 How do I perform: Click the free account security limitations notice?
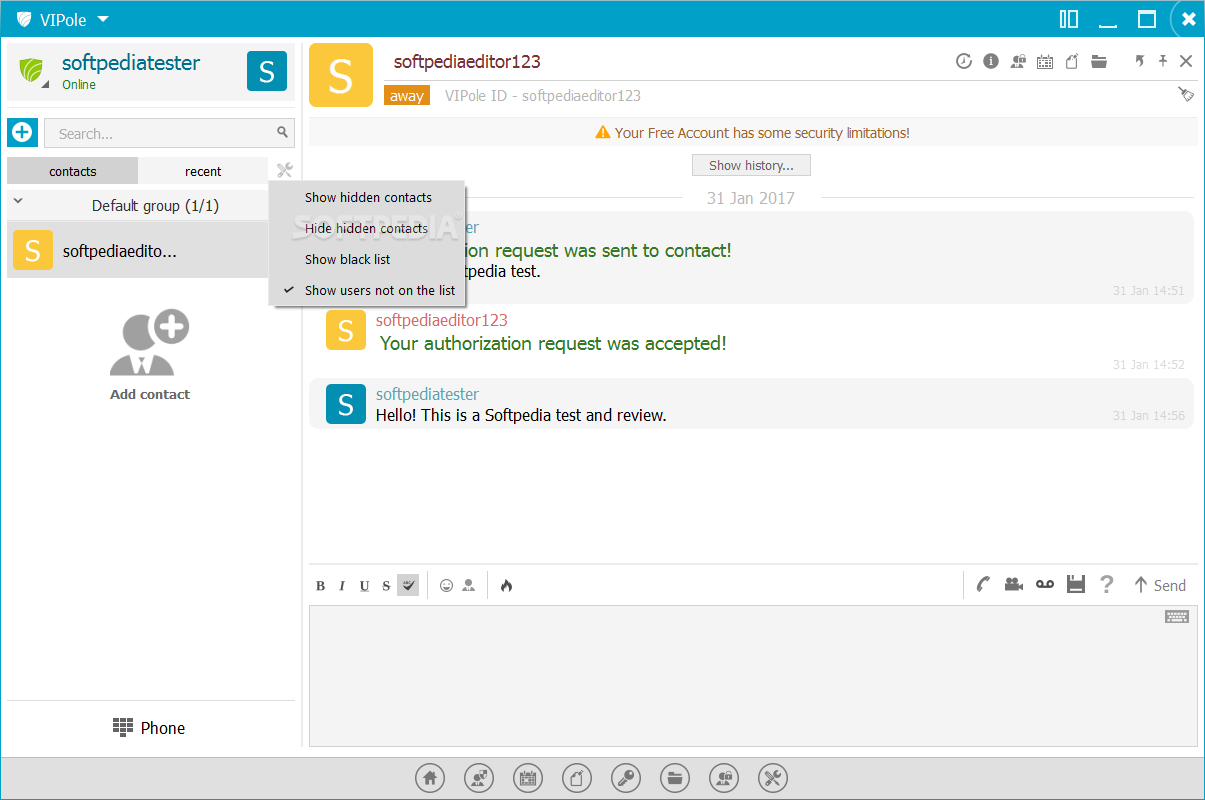(x=752, y=132)
